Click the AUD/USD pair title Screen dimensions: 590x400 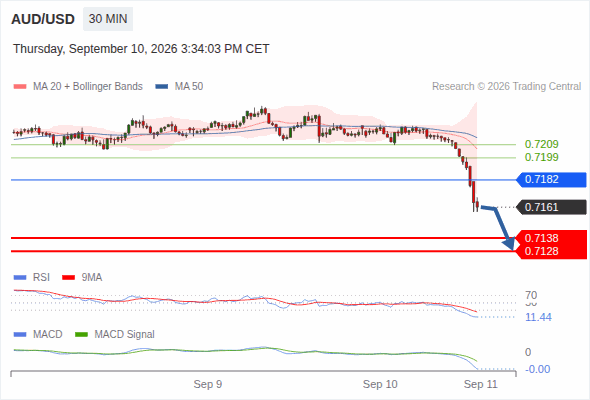(x=43, y=19)
